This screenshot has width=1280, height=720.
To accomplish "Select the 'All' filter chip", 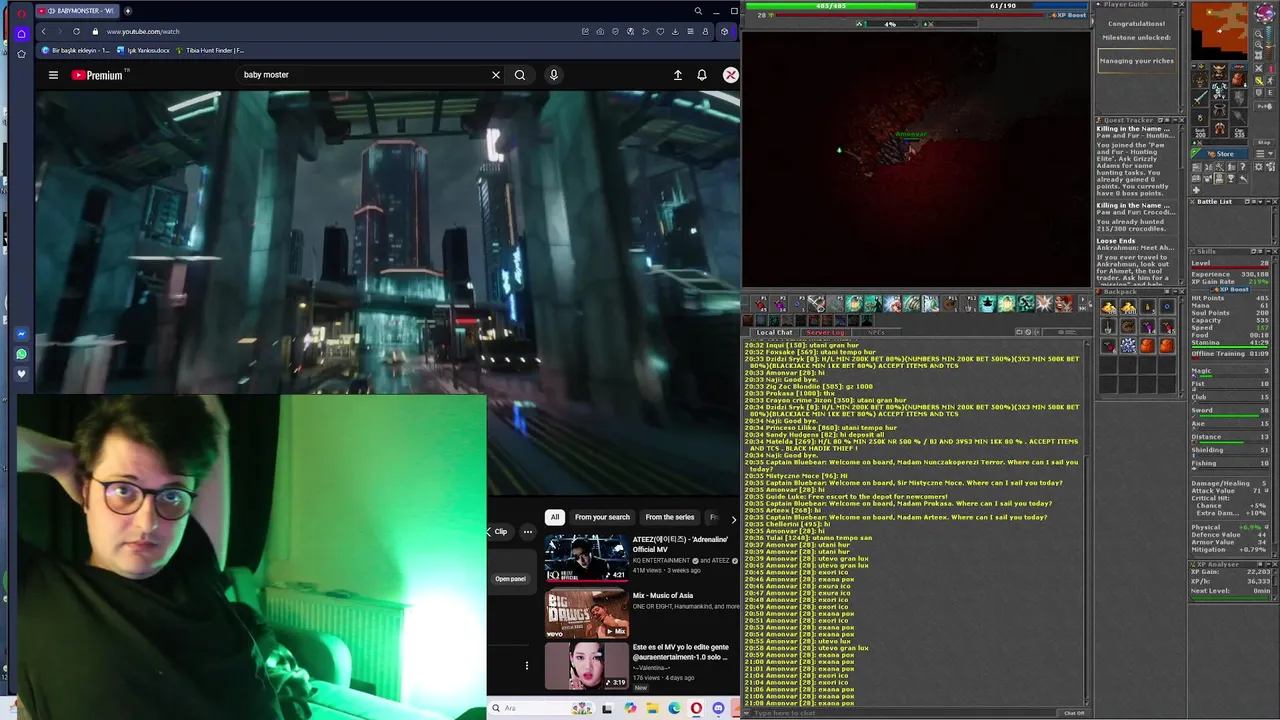I will pos(554,517).
